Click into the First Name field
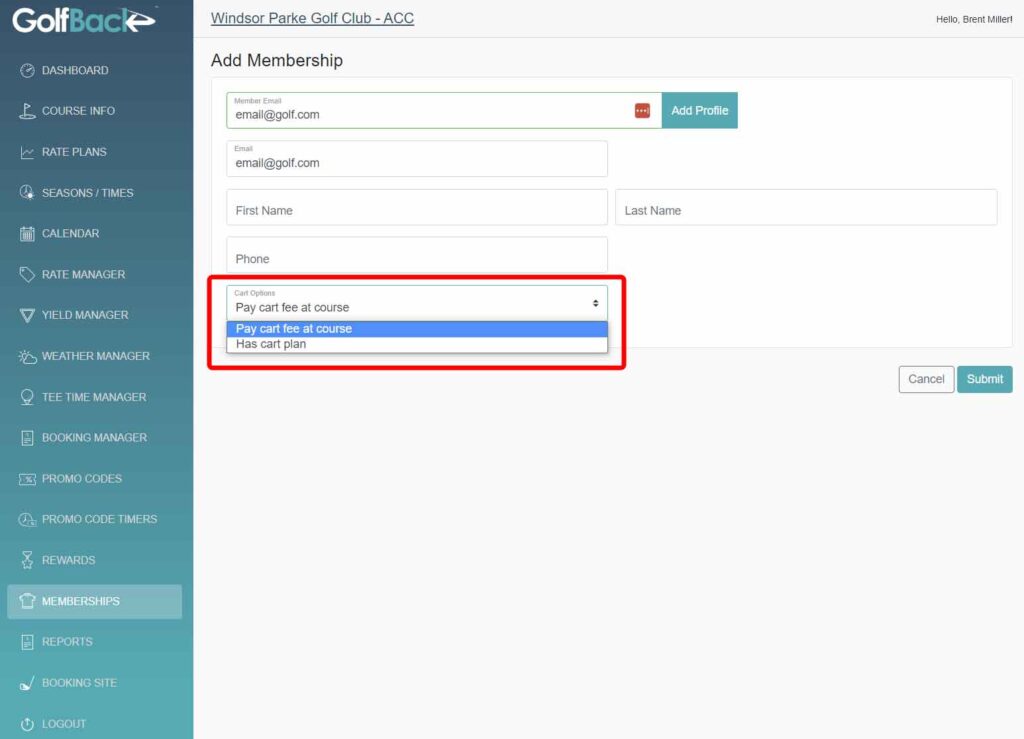 [416, 208]
